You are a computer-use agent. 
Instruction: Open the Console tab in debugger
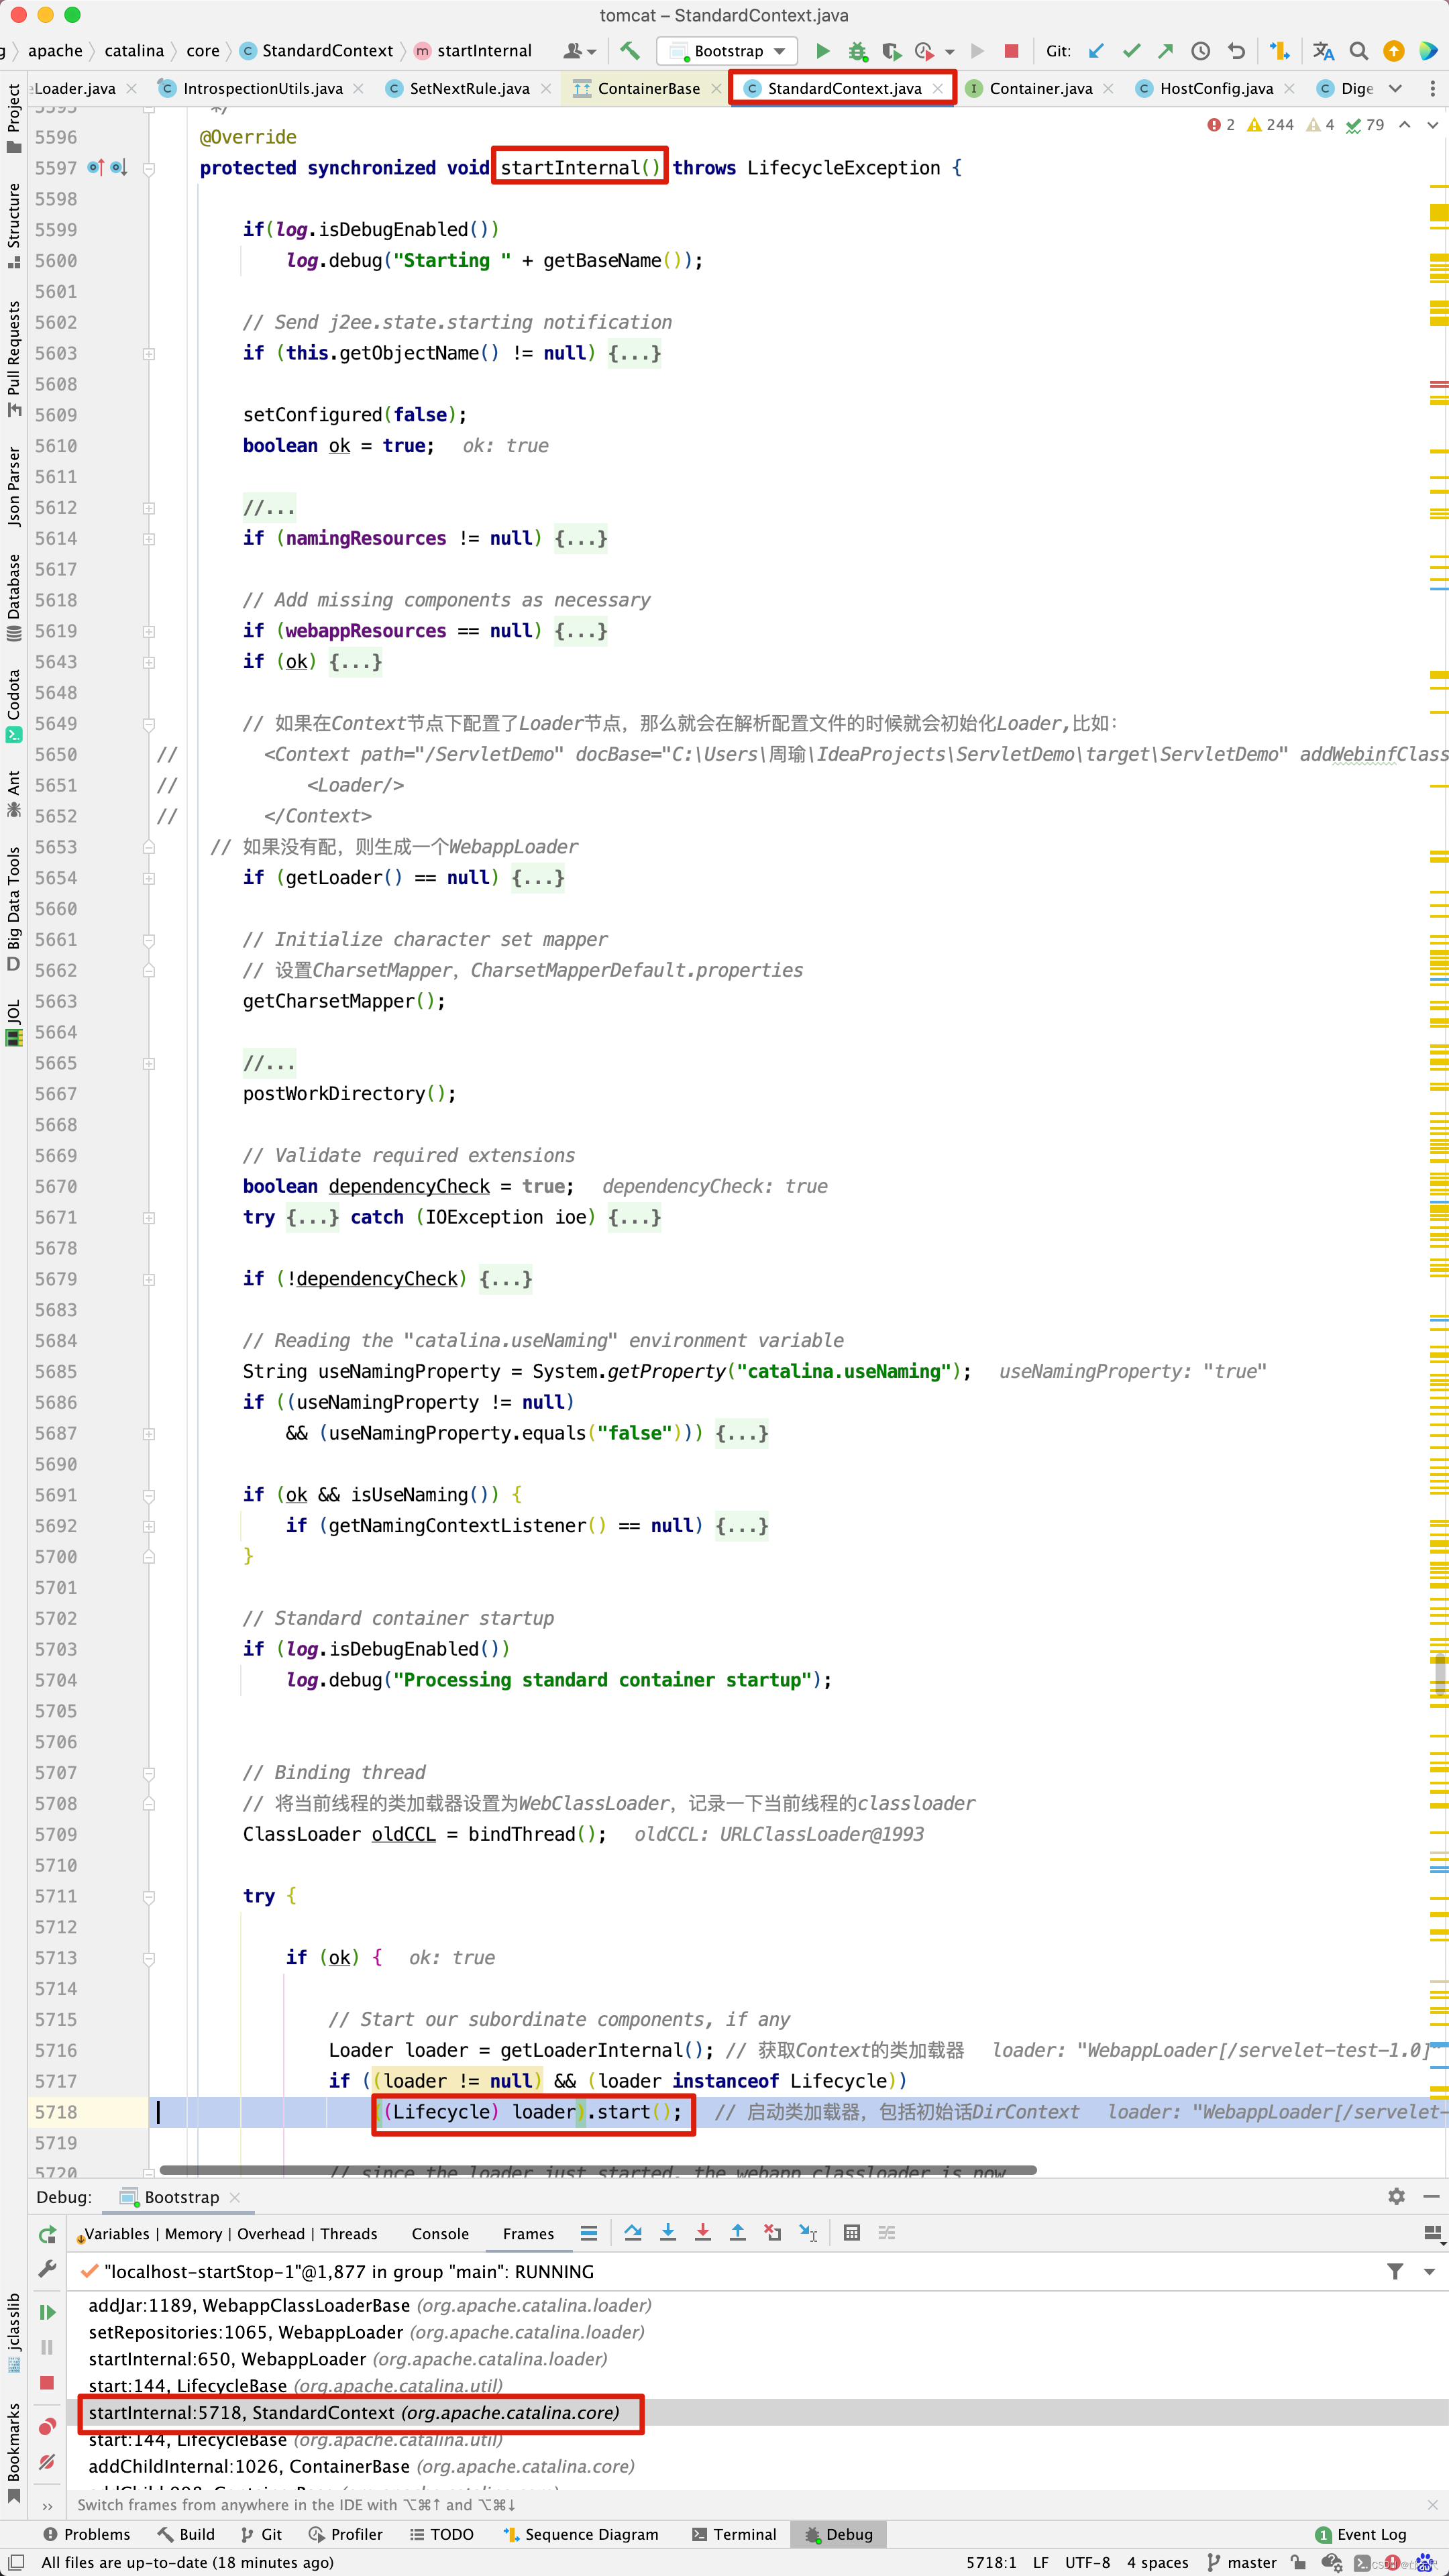click(440, 2233)
